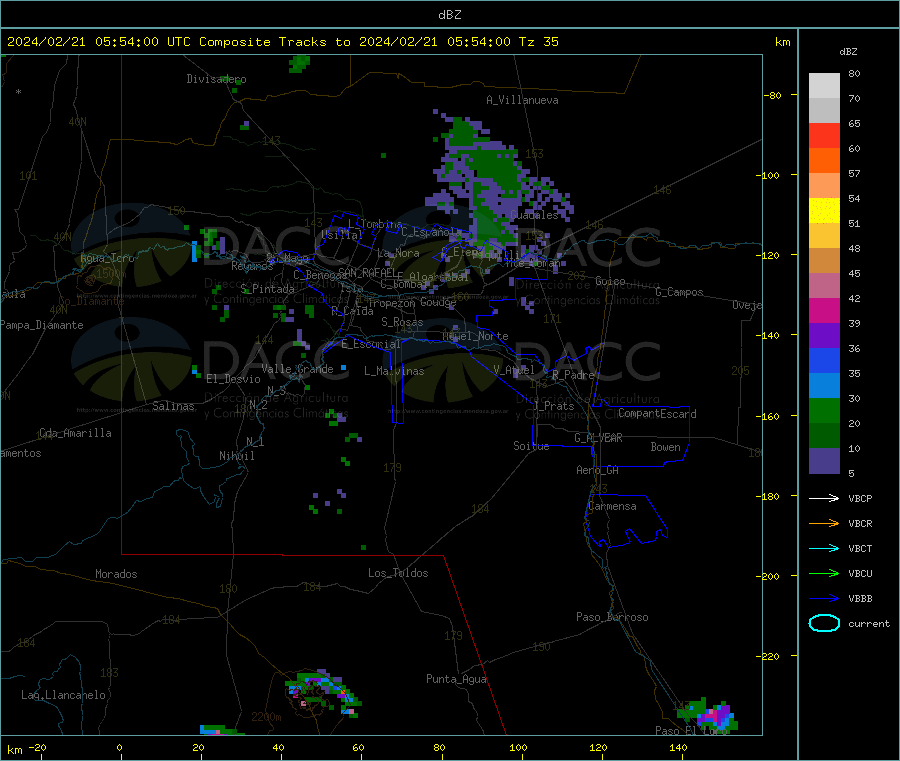Click the 'E_Escorial' map label
This screenshot has width=900, height=761.
point(370,344)
